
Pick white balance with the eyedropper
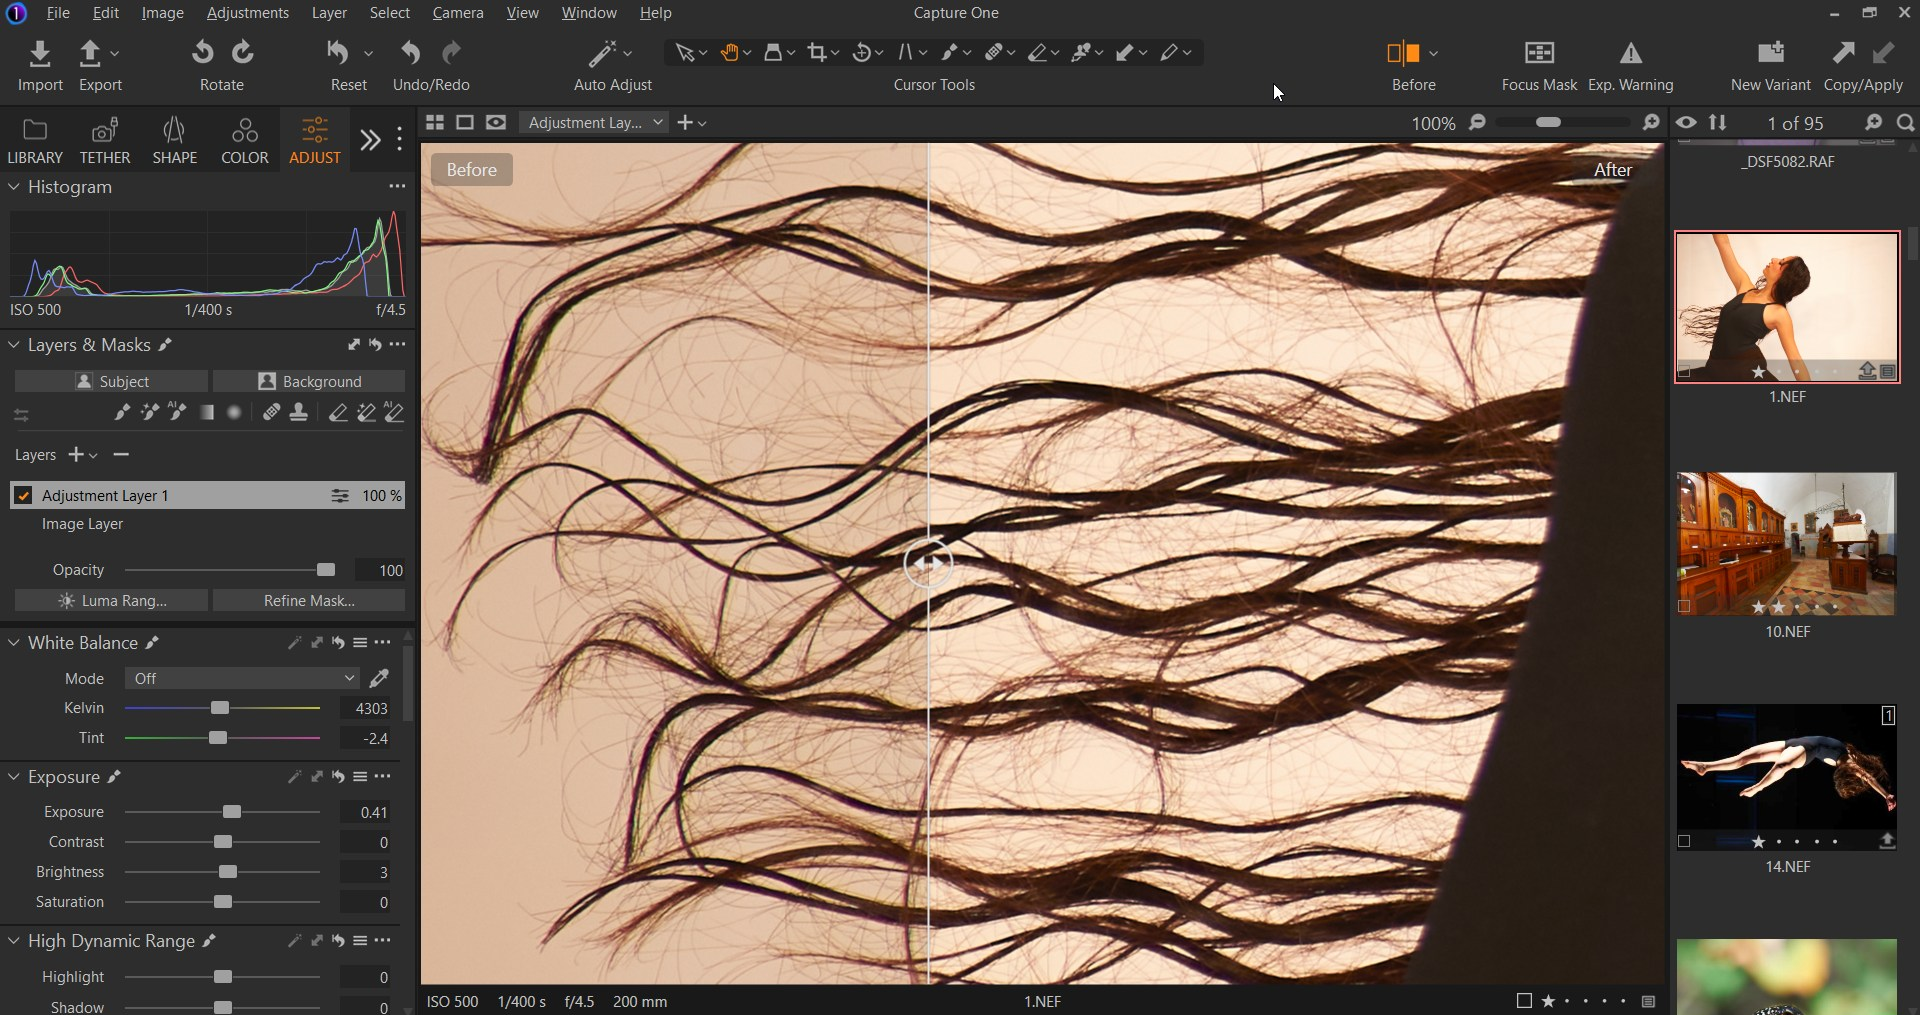click(379, 679)
